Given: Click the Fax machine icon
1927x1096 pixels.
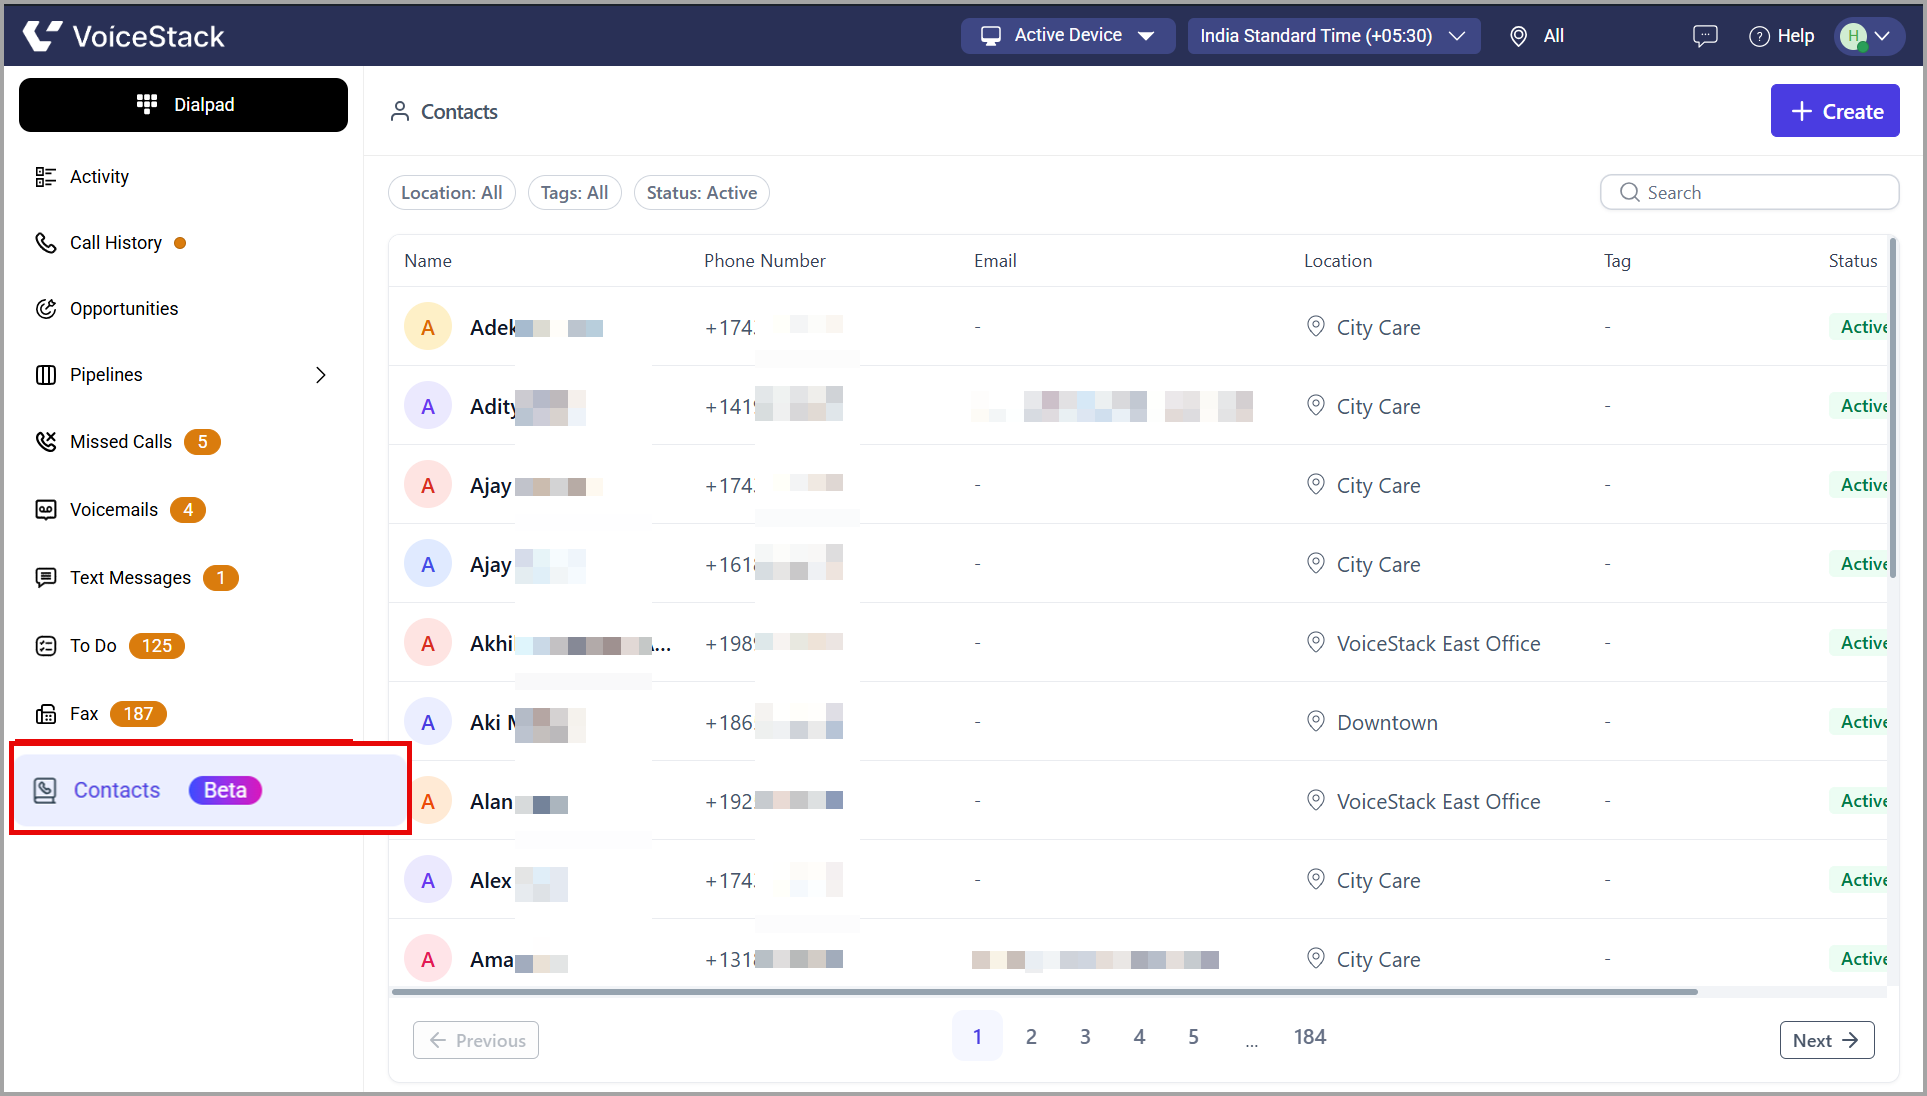Looking at the screenshot, I should [x=46, y=714].
